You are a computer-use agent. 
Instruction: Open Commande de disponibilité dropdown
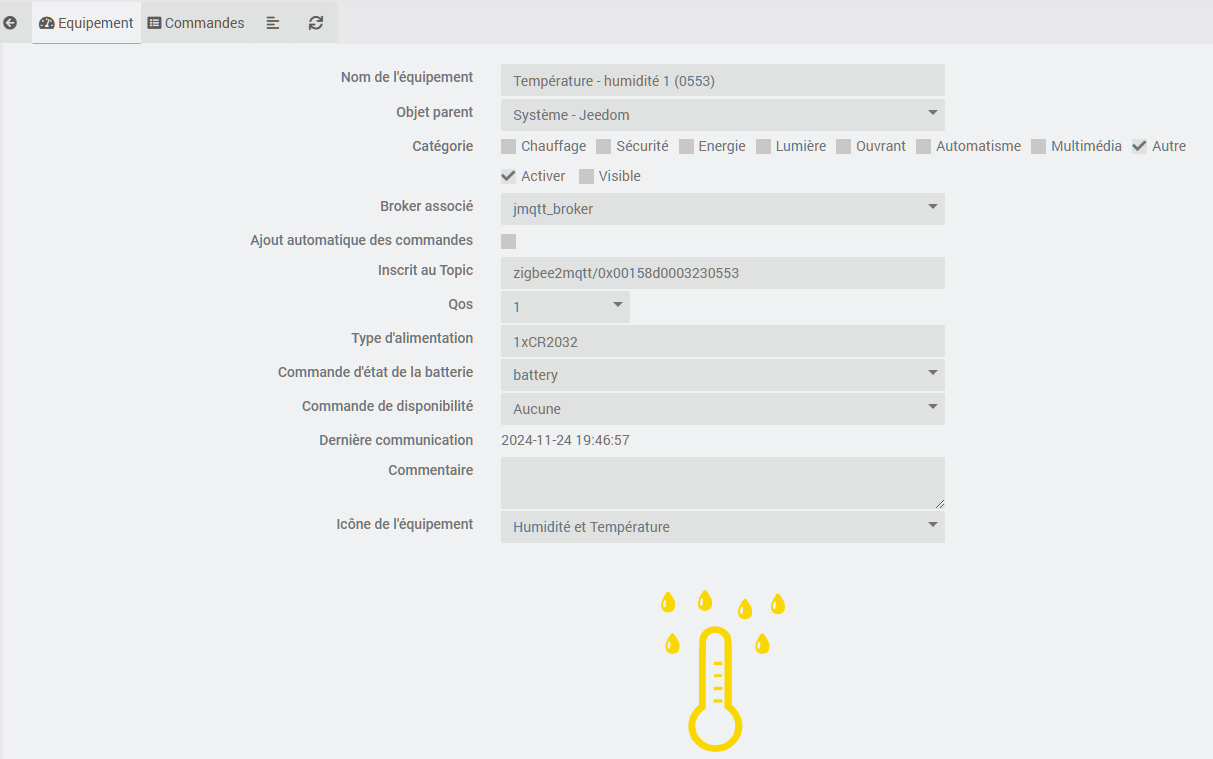coord(722,409)
